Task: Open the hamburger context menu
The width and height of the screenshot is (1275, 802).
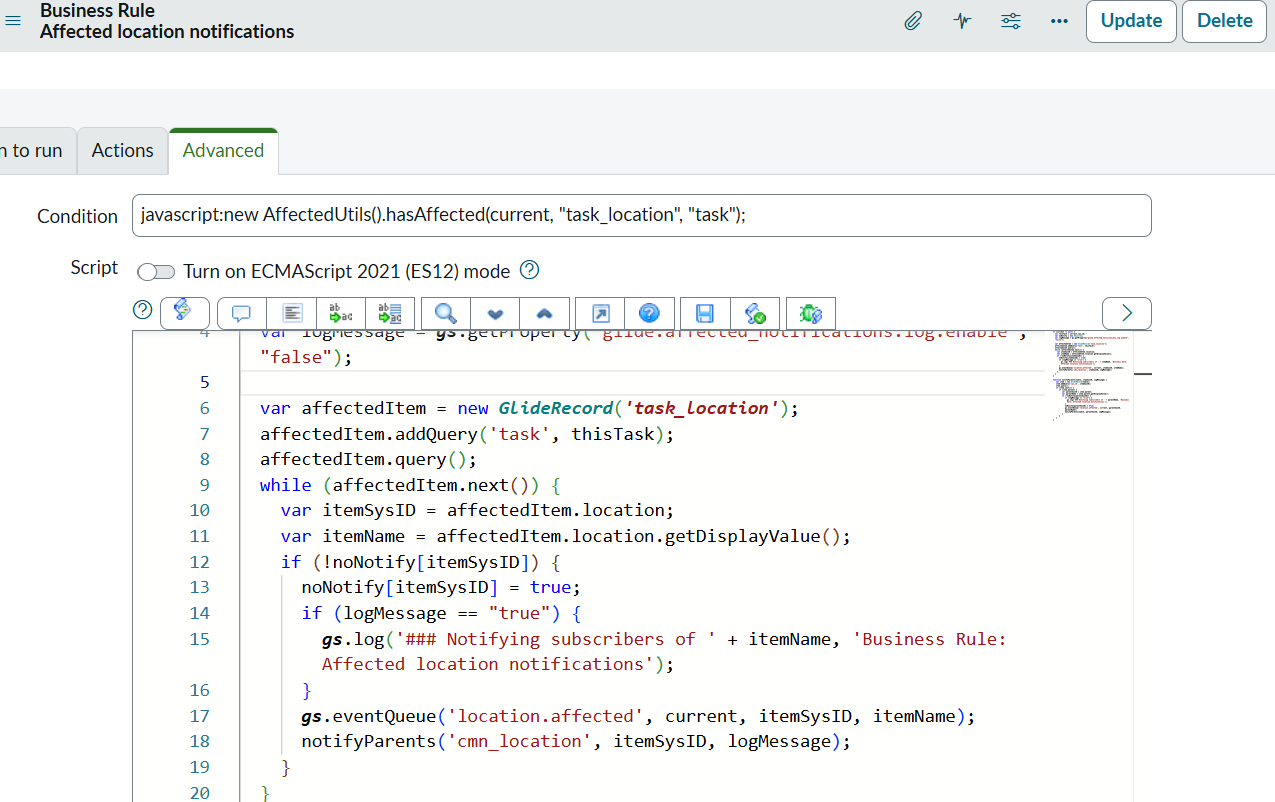Action: (13, 21)
